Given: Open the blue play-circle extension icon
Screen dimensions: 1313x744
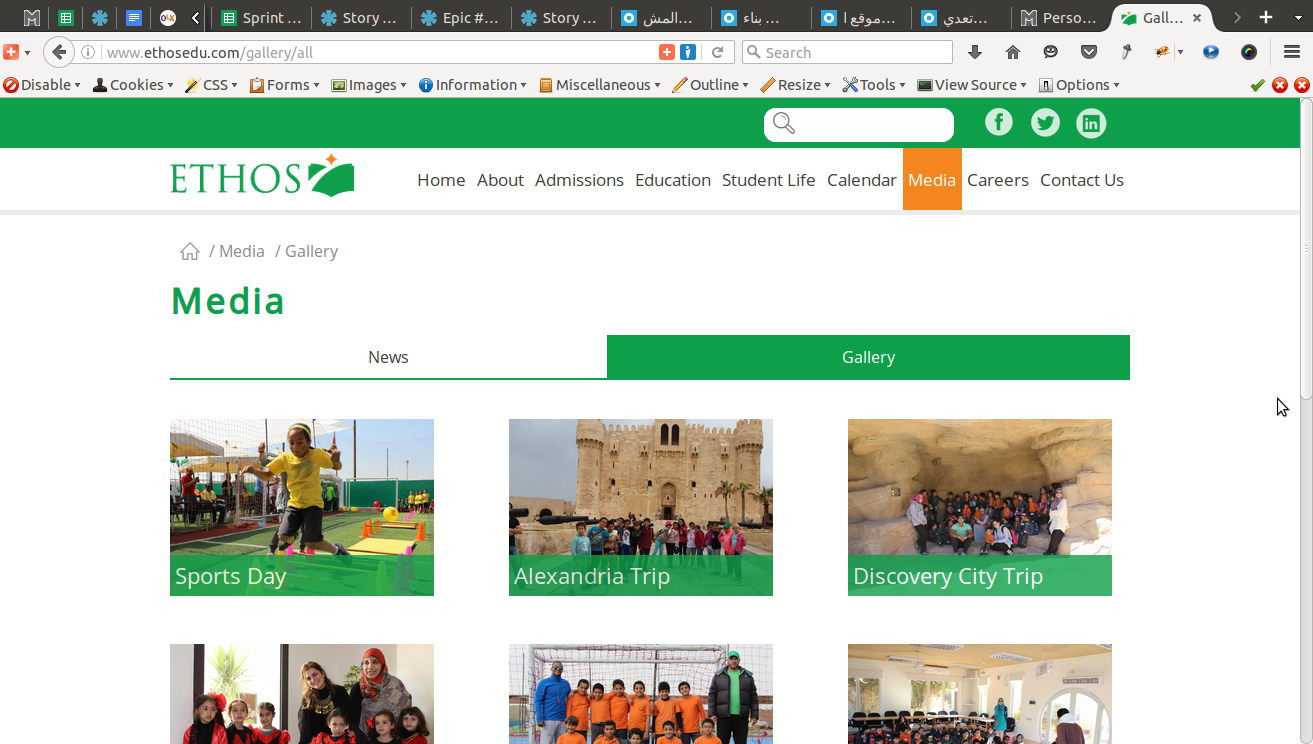Looking at the screenshot, I should point(1211,52).
